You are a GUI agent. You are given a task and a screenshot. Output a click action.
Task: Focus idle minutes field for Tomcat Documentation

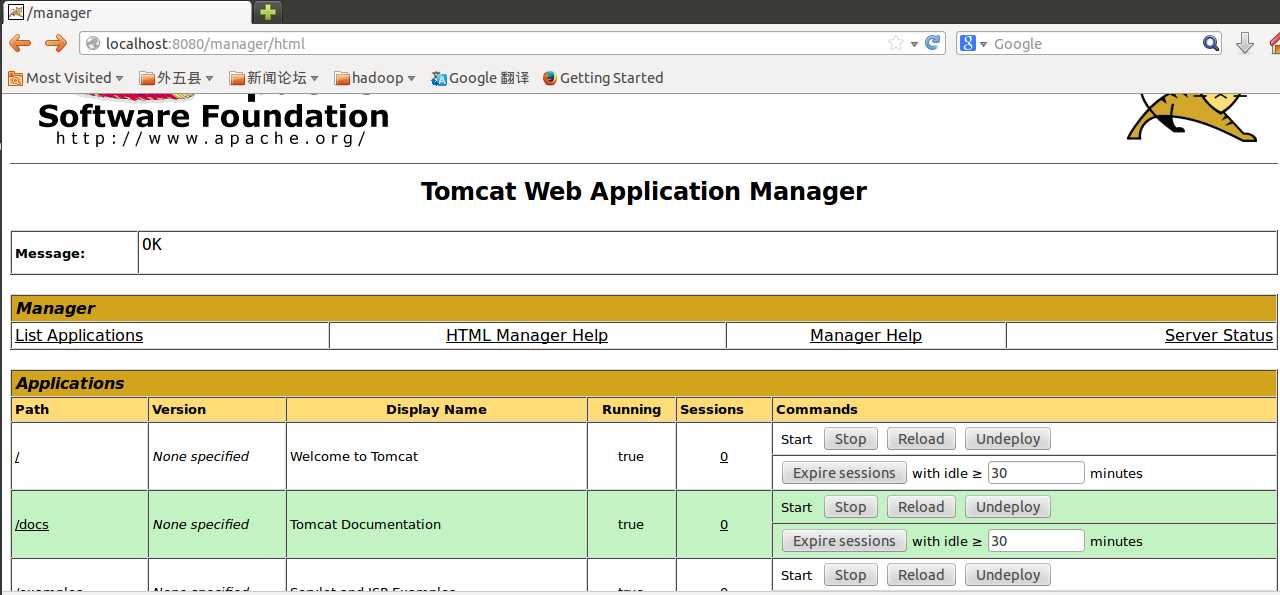point(1036,540)
